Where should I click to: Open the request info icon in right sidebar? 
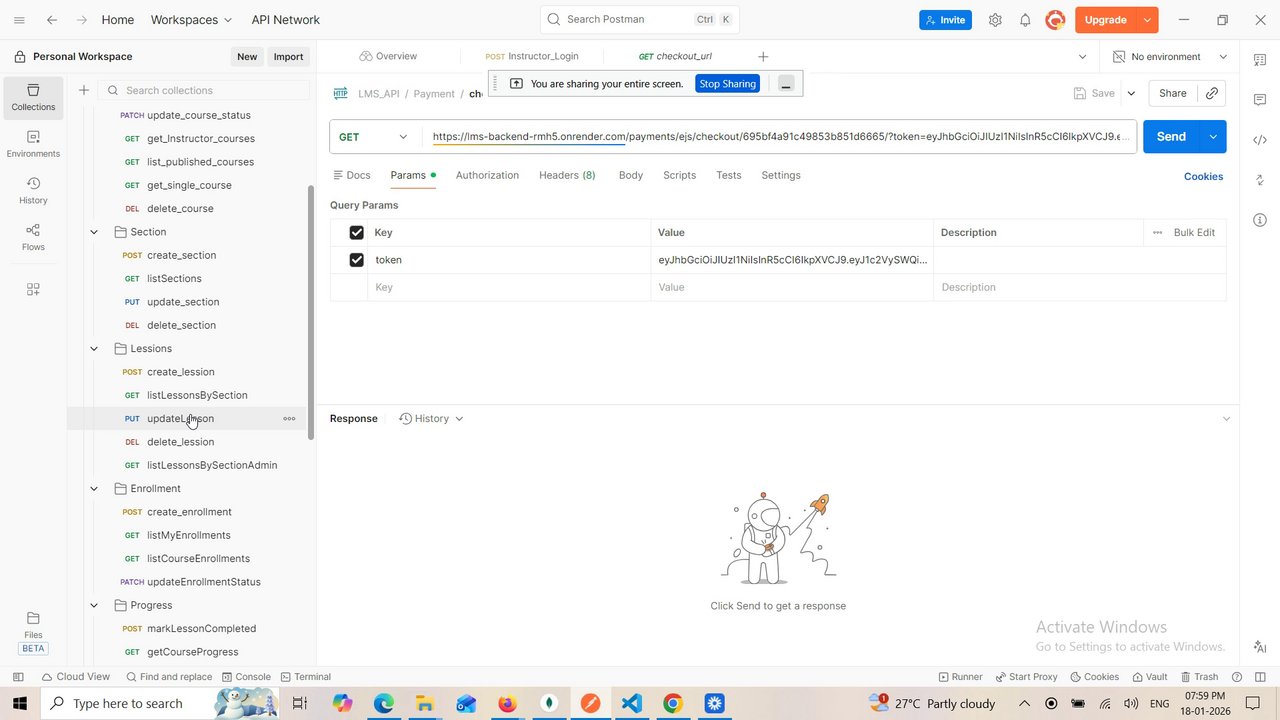pos(1260,220)
